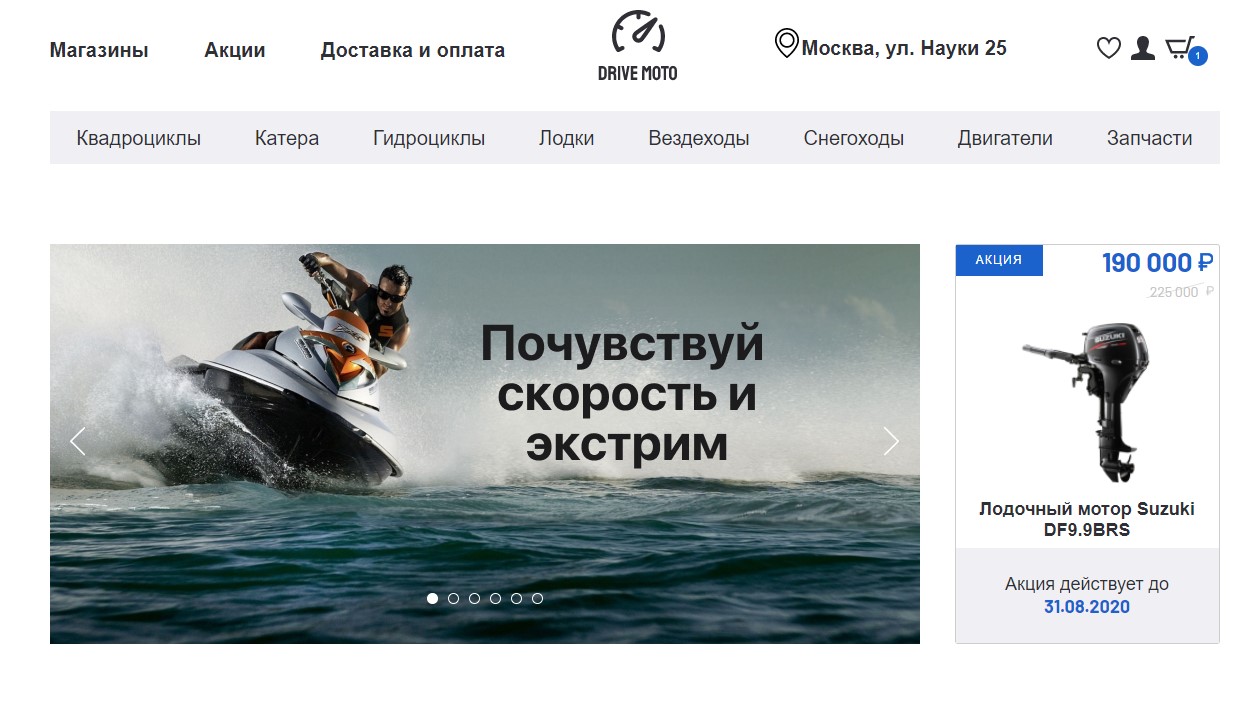Click the jet ski banner image

coord(485,444)
